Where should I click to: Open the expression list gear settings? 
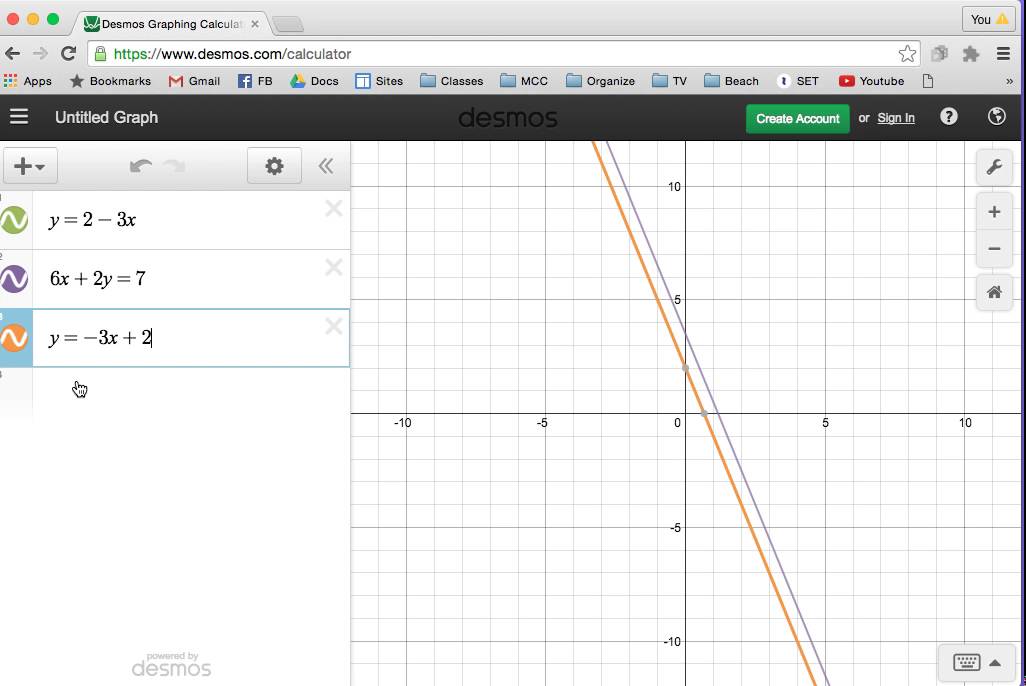pyautogui.click(x=274, y=166)
